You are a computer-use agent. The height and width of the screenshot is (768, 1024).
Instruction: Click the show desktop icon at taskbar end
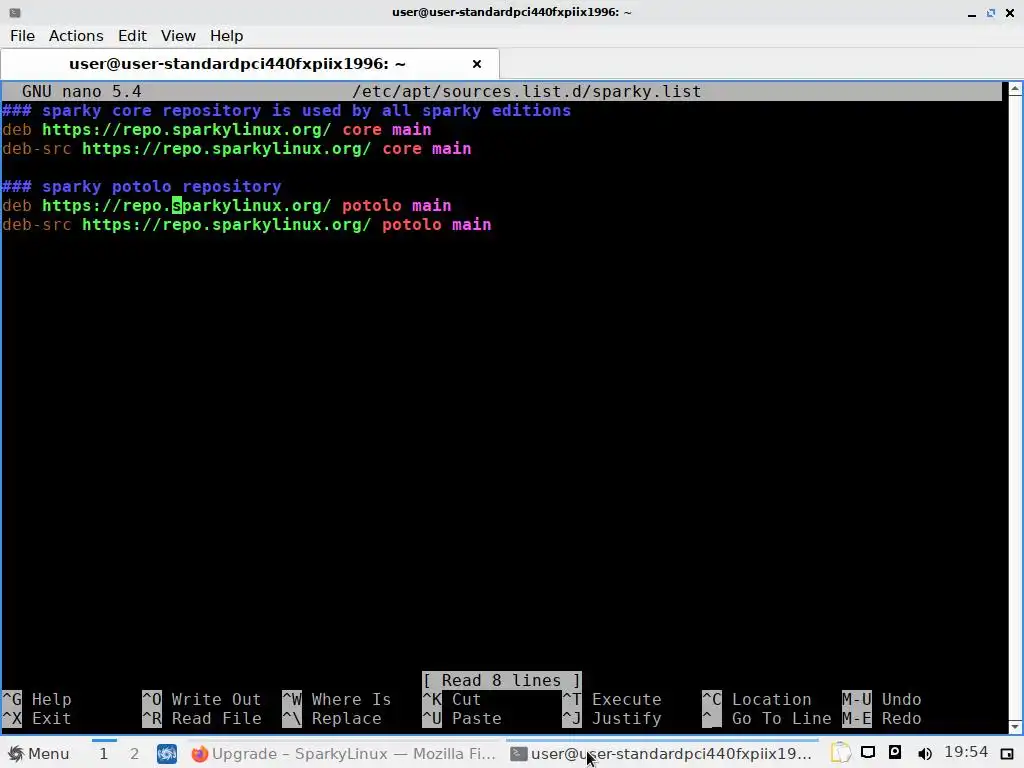tap(1007, 754)
